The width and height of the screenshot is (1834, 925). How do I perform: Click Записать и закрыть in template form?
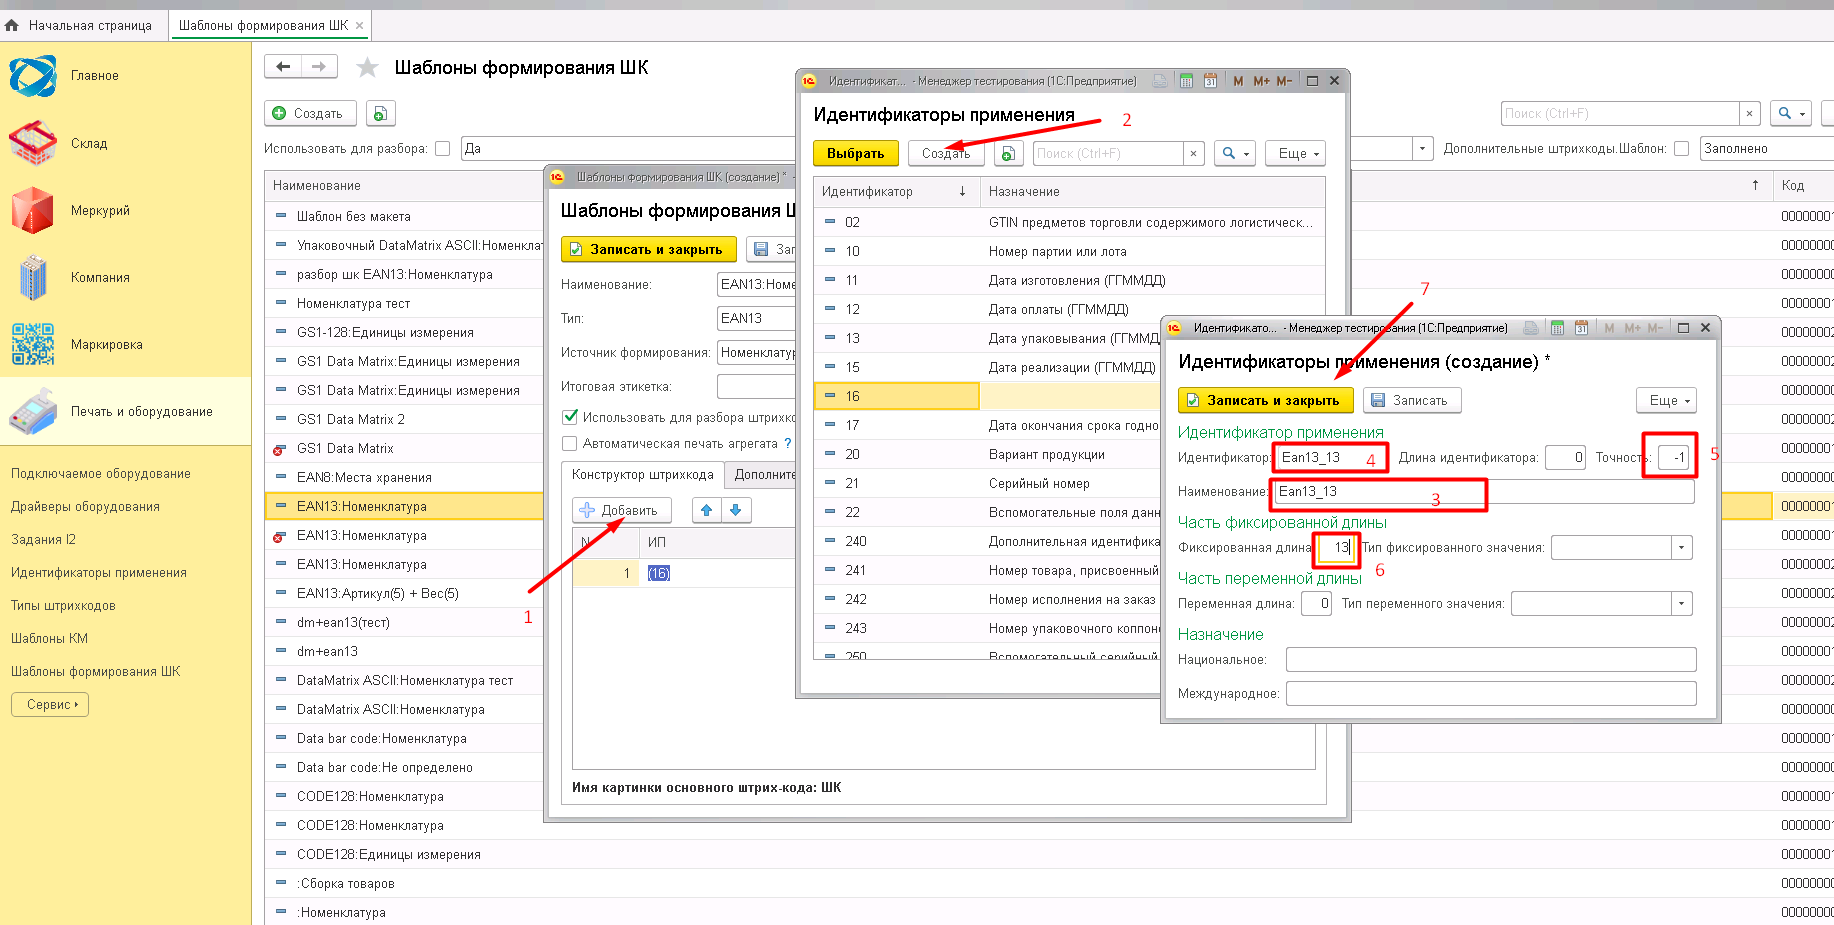coord(648,249)
